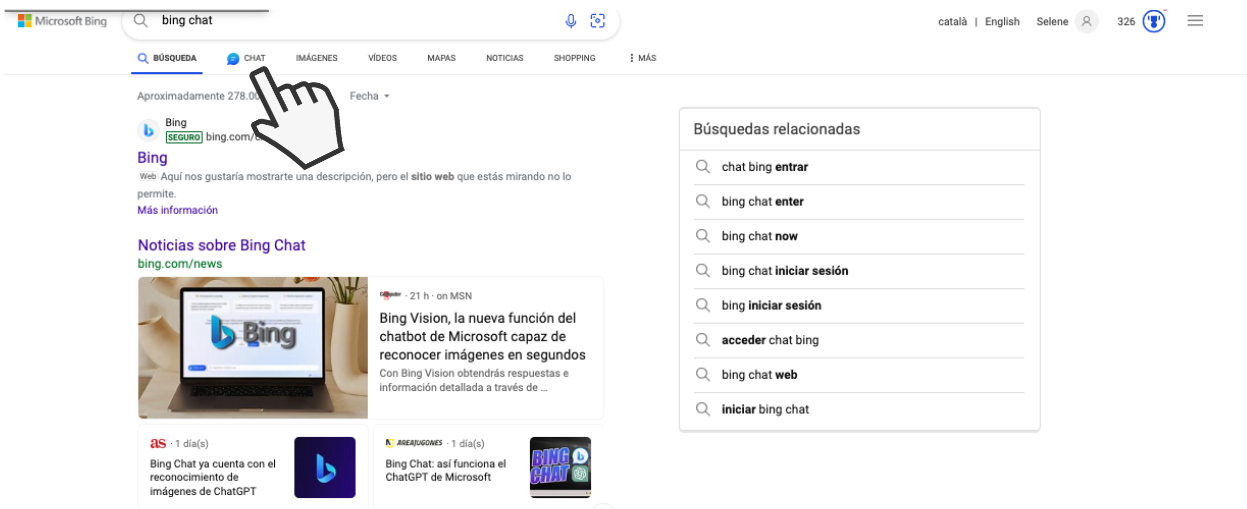This screenshot has width=1247, height=509.
Task: Select related search 'bing chat now'
Action: [760, 236]
